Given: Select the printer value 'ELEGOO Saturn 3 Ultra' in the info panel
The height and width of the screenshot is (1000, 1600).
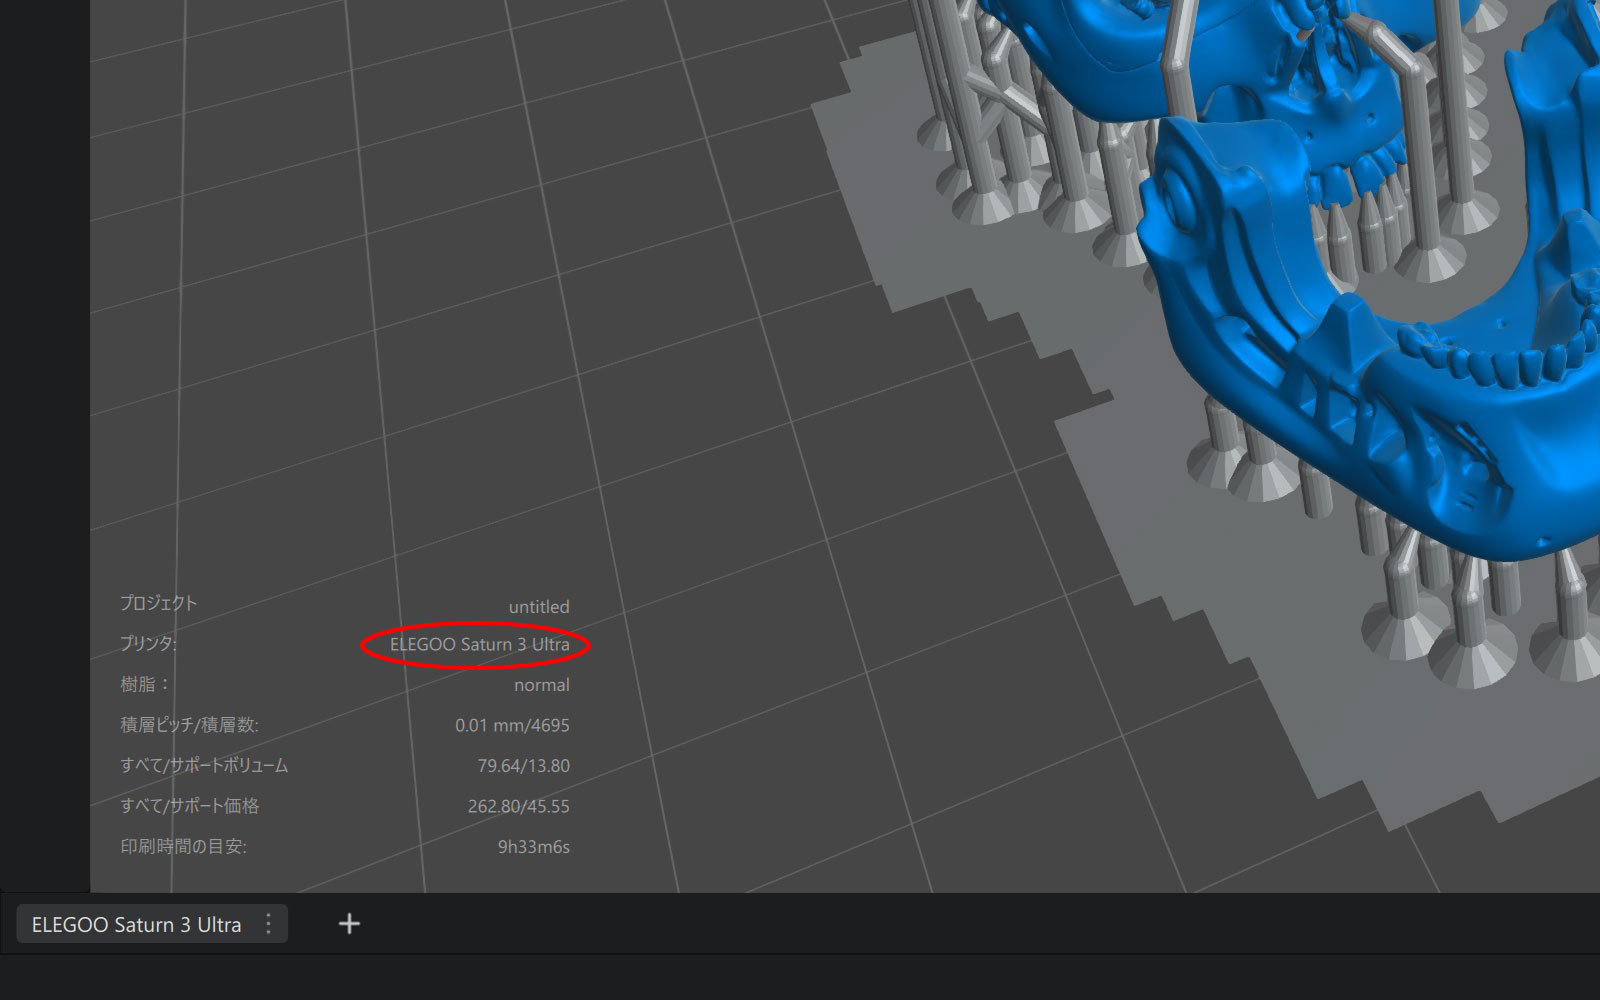Looking at the screenshot, I should pyautogui.click(x=480, y=645).
